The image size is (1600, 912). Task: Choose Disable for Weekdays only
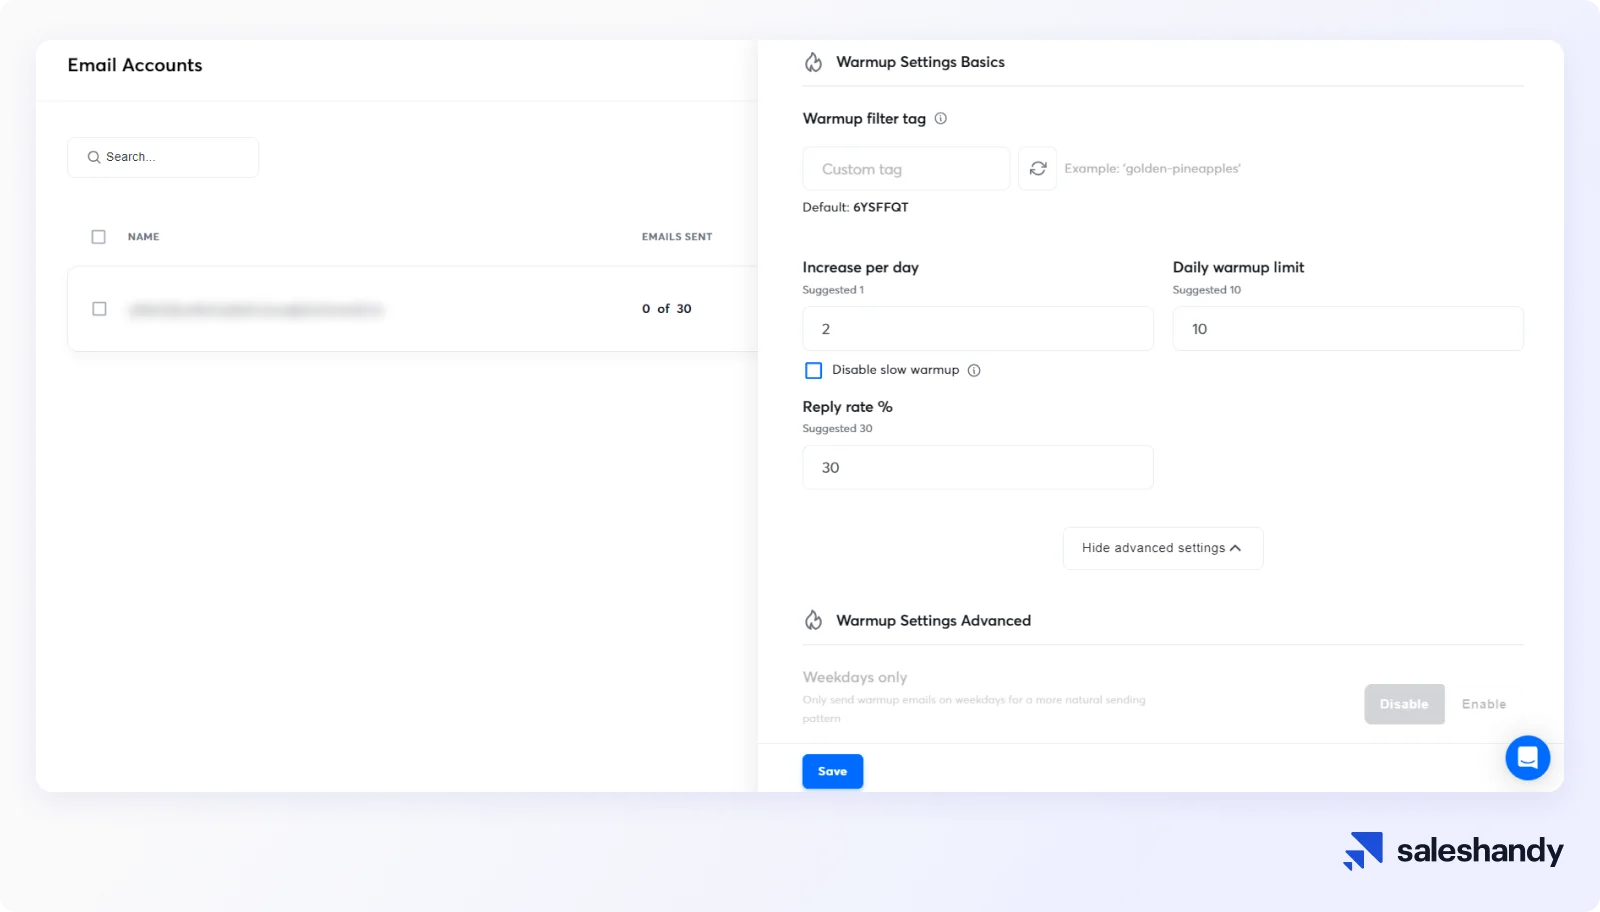coord(1404,704)
